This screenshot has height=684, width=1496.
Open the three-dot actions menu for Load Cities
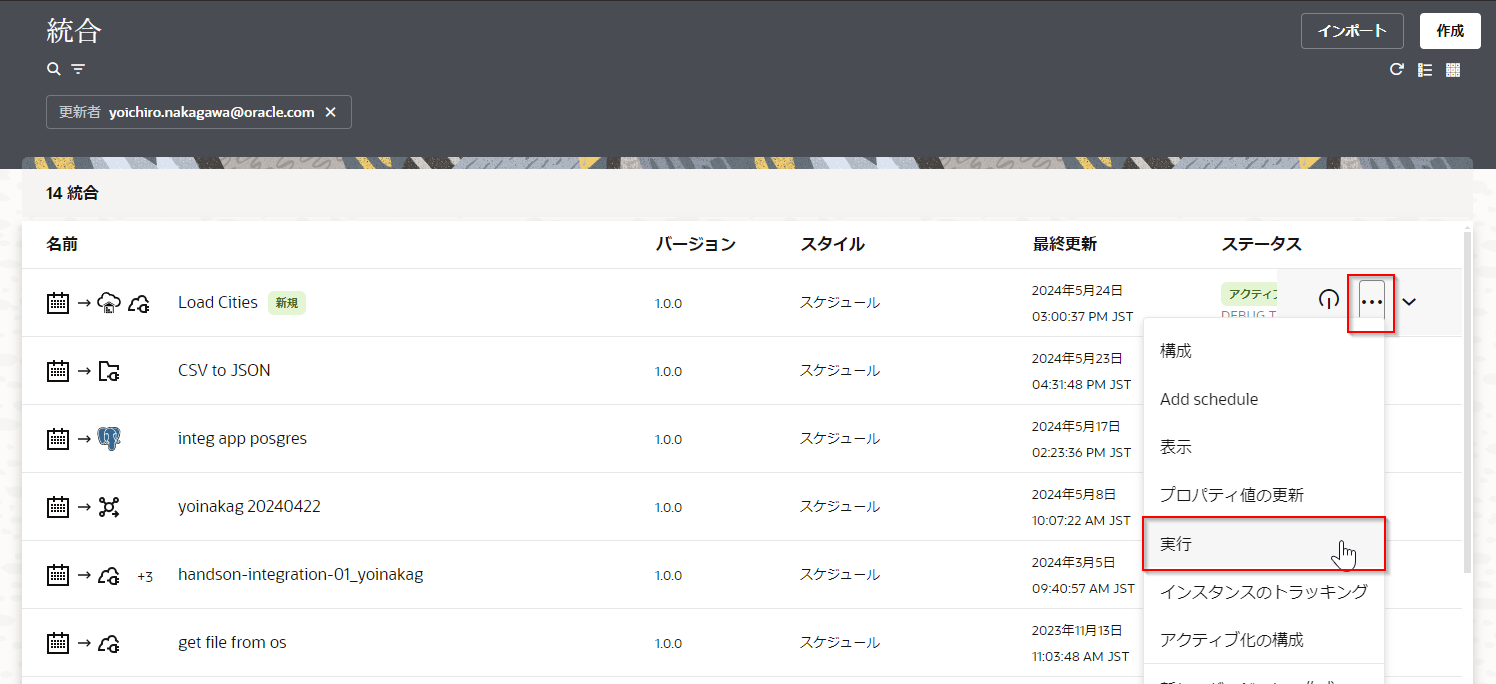point(1371,302)
